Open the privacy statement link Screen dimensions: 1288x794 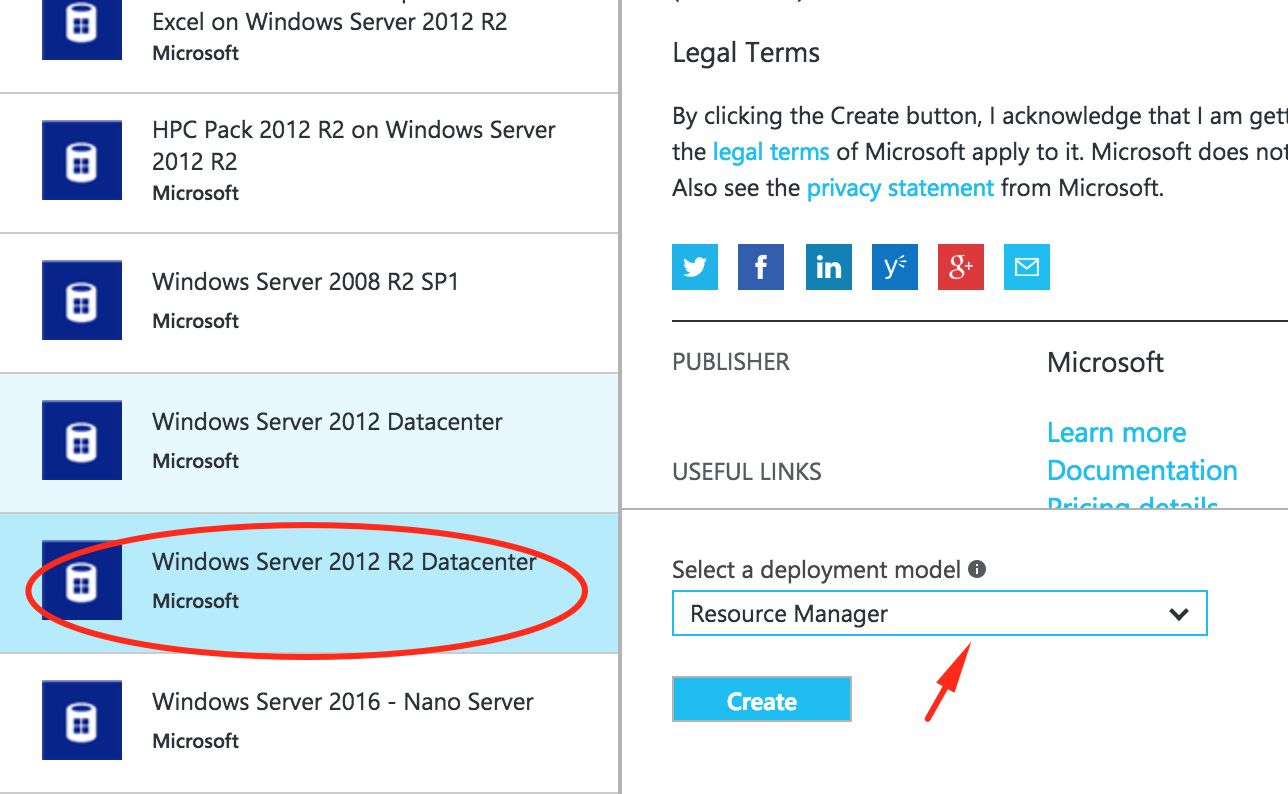tap(900, 187)
